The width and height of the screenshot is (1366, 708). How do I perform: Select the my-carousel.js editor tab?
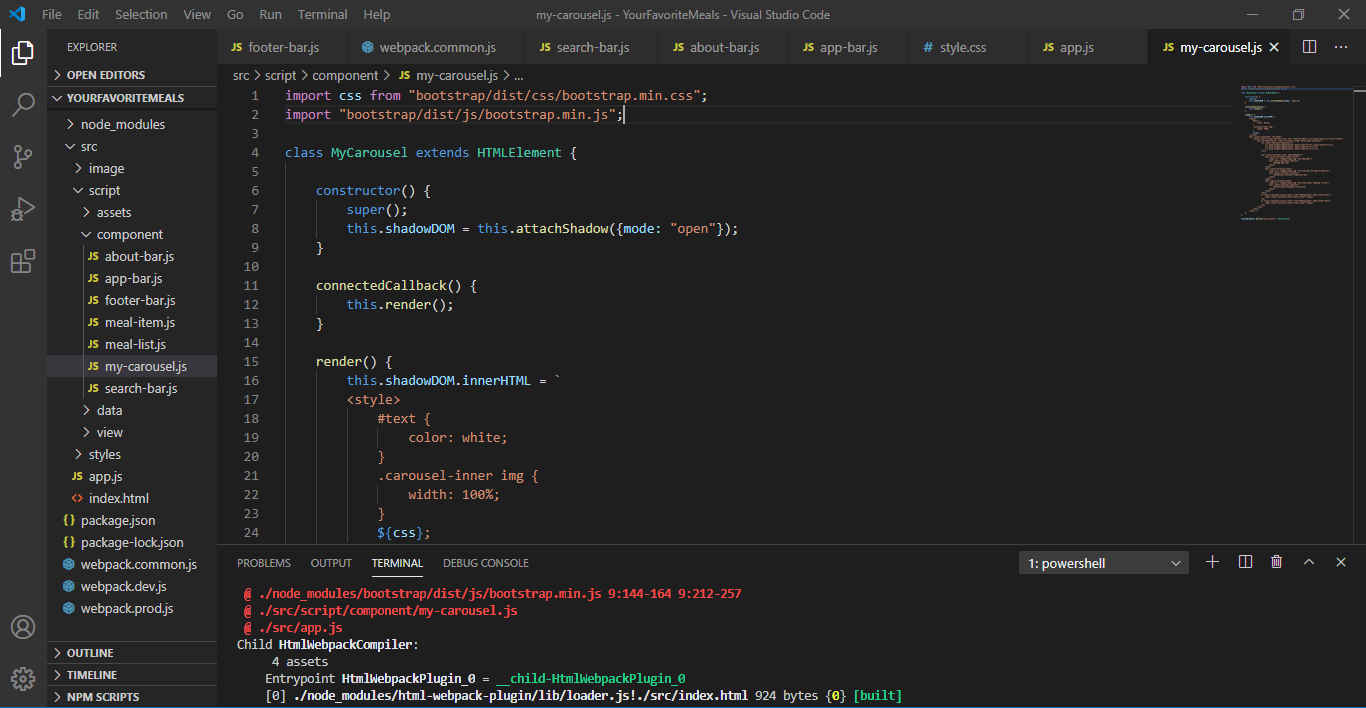point(1220,47)
